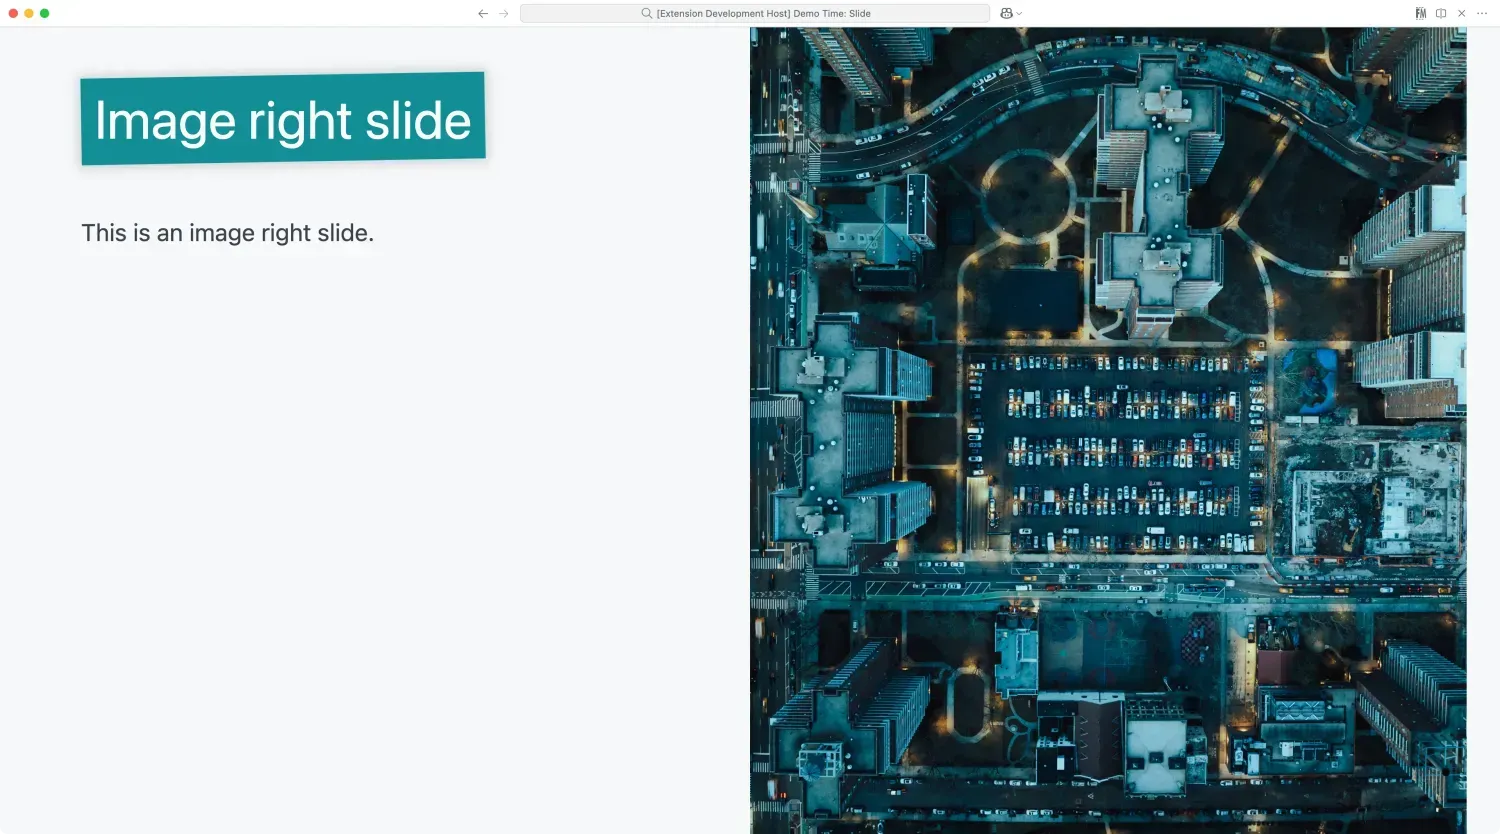
Task: Click the blue playground in the aerial photo
Action: [1311, 373]
